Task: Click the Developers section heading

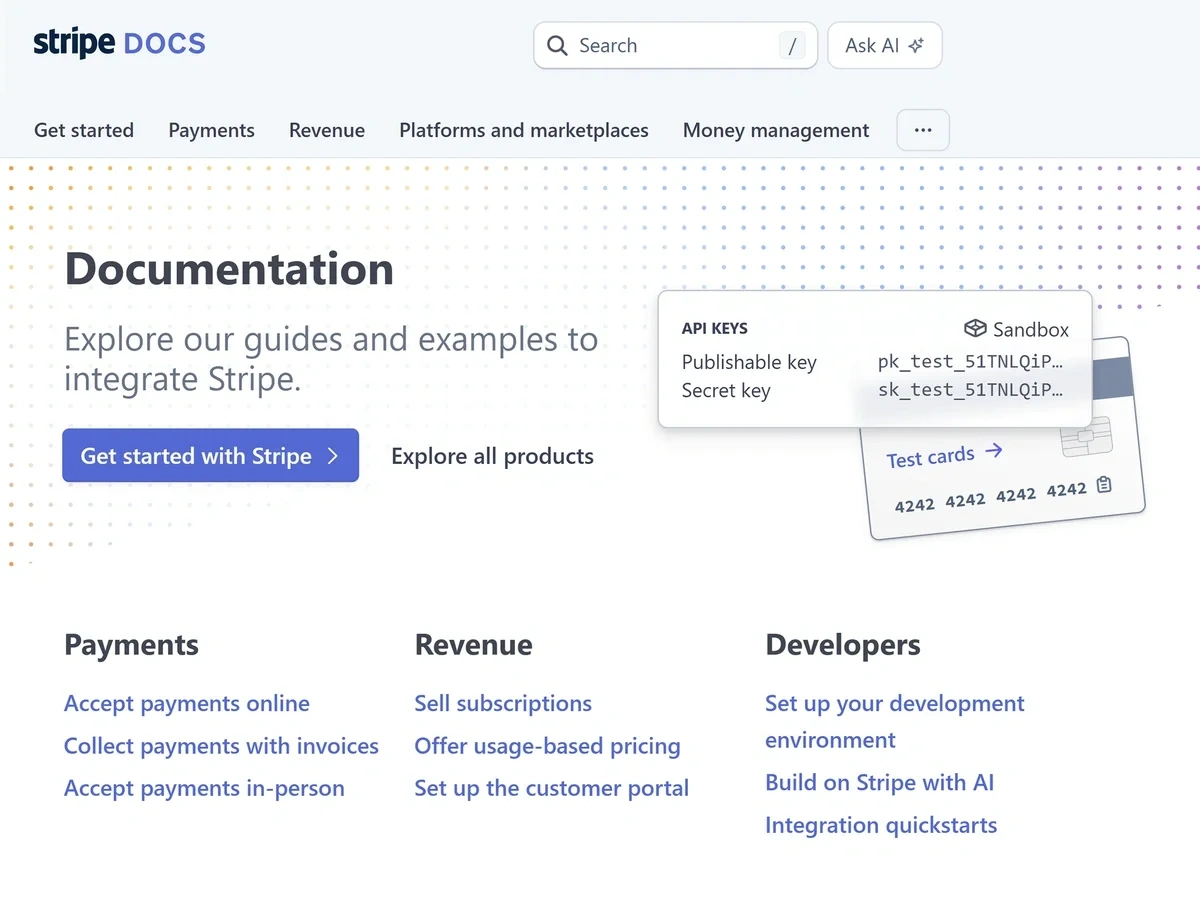Action: (843, 645)
